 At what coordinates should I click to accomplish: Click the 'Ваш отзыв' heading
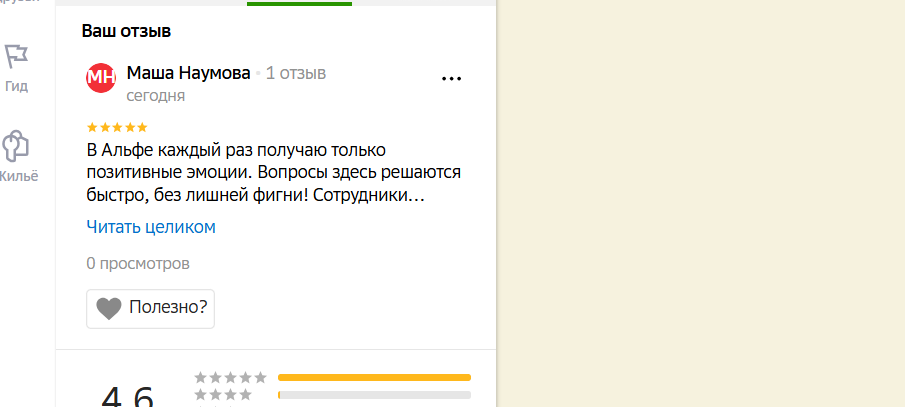click(126, 31)
